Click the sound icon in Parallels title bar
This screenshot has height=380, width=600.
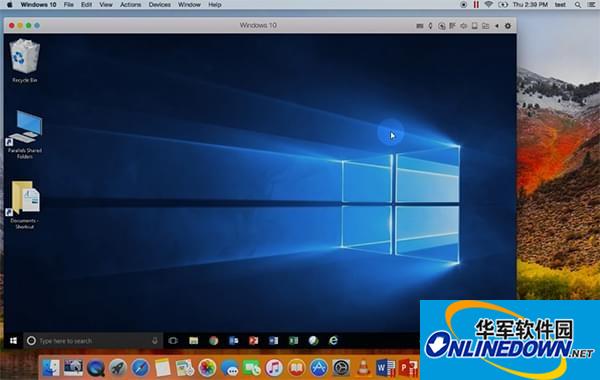pyautogui.click(x=464, y=26)
